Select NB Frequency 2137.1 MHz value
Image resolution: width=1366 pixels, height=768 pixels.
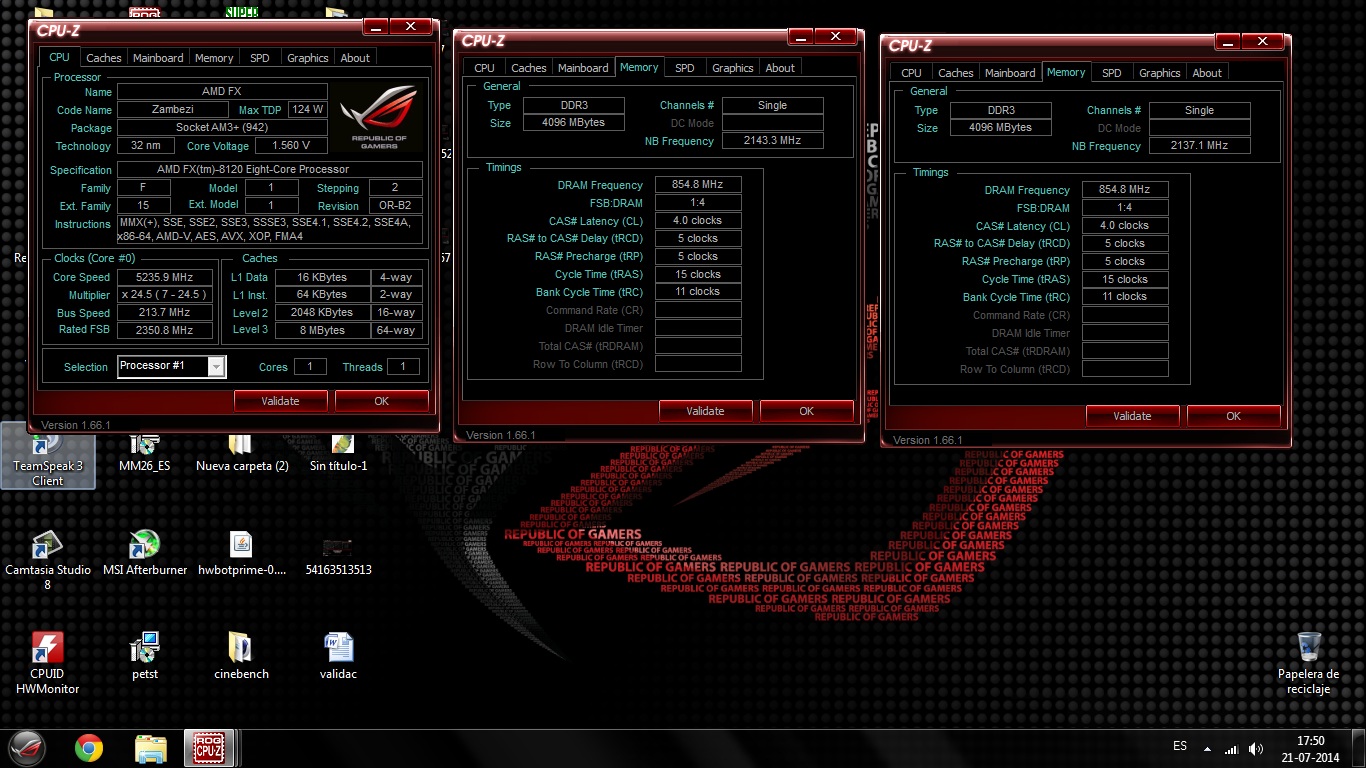(1199, 146)
